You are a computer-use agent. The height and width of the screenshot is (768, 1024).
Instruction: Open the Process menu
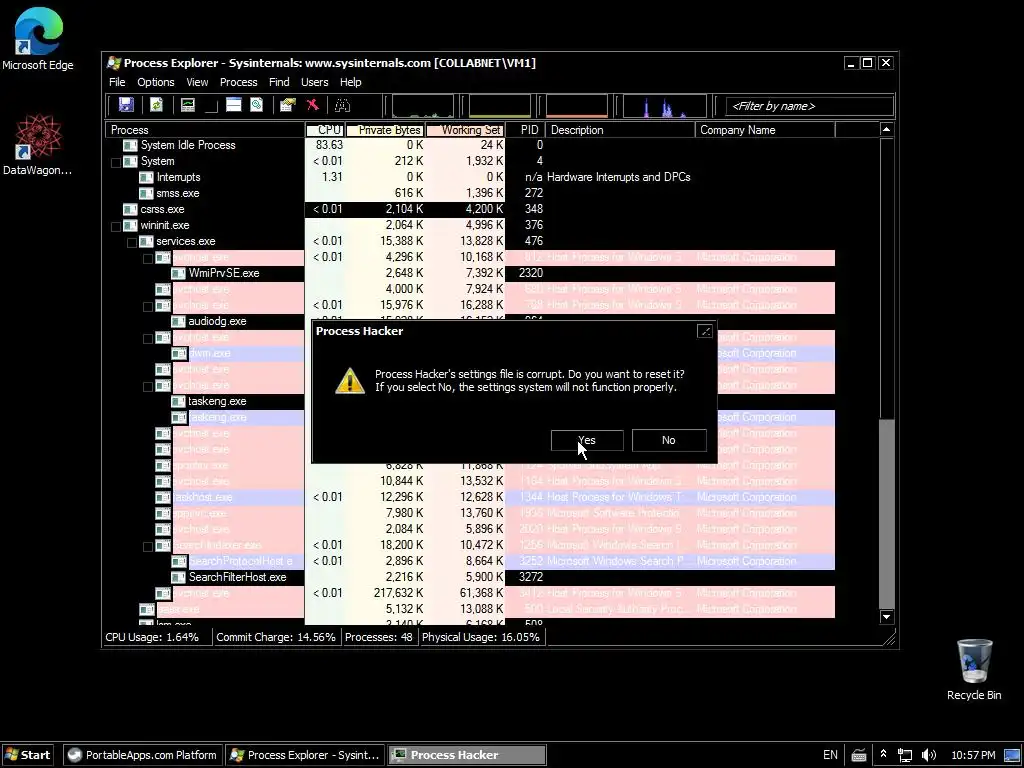click(238, 82)
